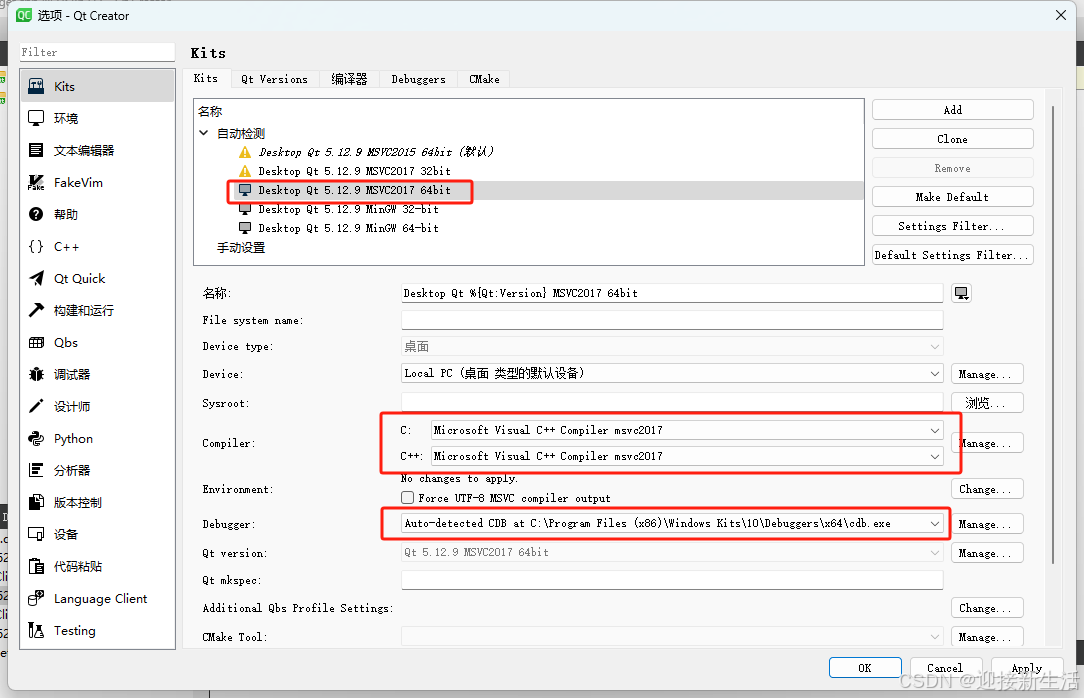Screen dimensions: 1084x698
Task: Switch to the Qt Versions tab
Action: click(x=274, y=78)
